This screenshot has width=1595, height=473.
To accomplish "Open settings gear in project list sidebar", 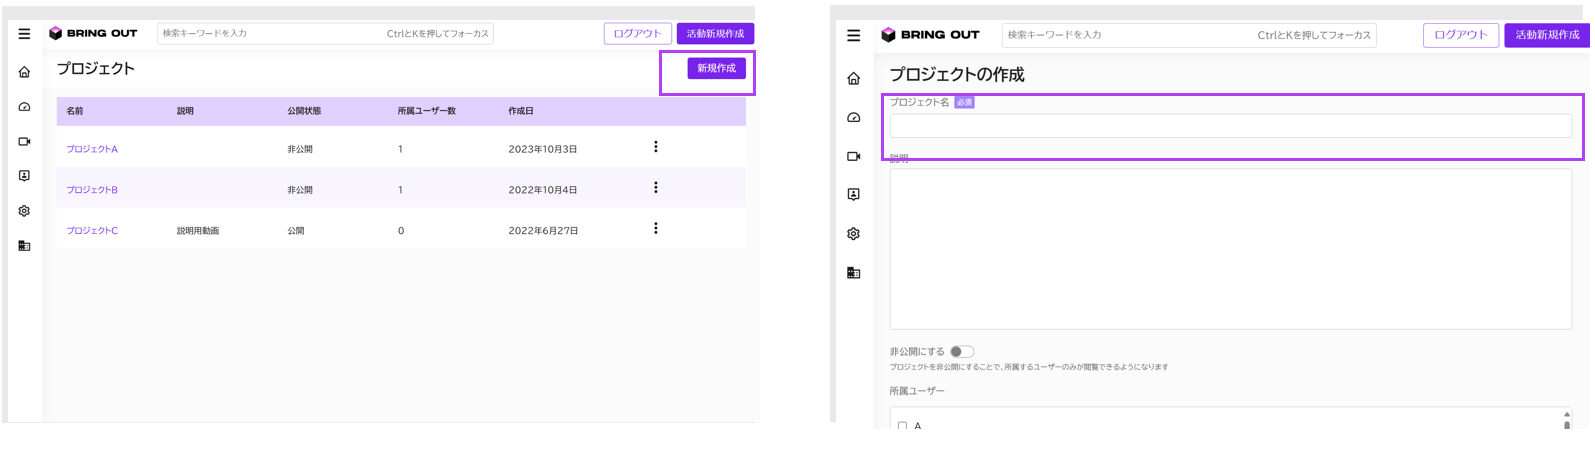I will (24, 211).
